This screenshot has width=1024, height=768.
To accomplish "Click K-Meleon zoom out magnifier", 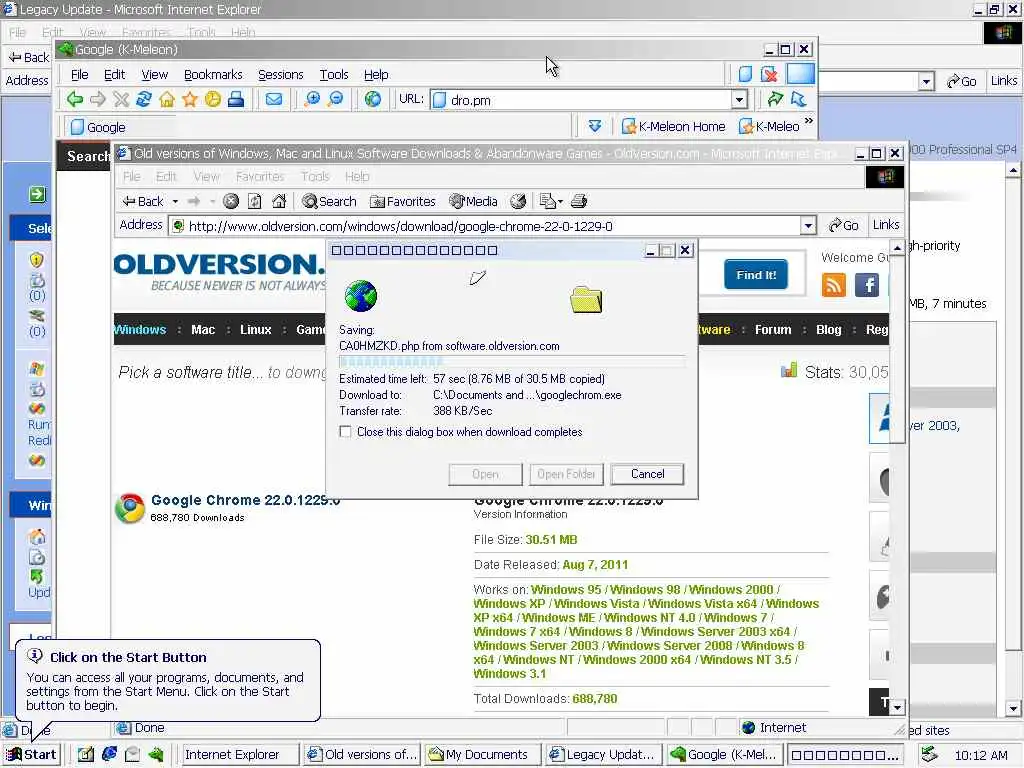I will 336,99.
